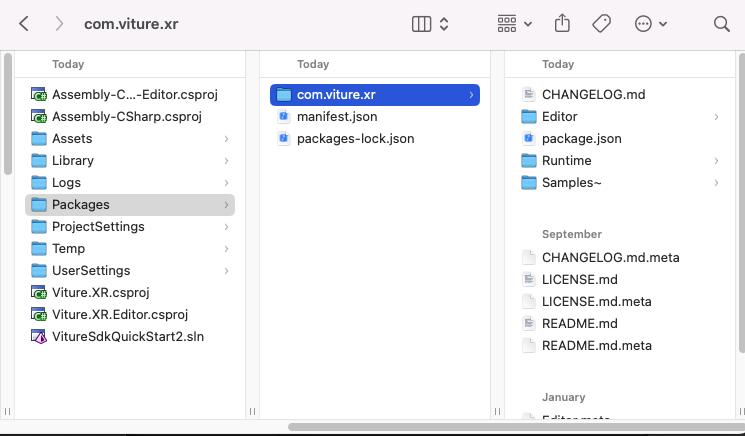Expand the ProjectSettings folder chevron
Viewport: 745px width, 436px height.
click(226, 227)
